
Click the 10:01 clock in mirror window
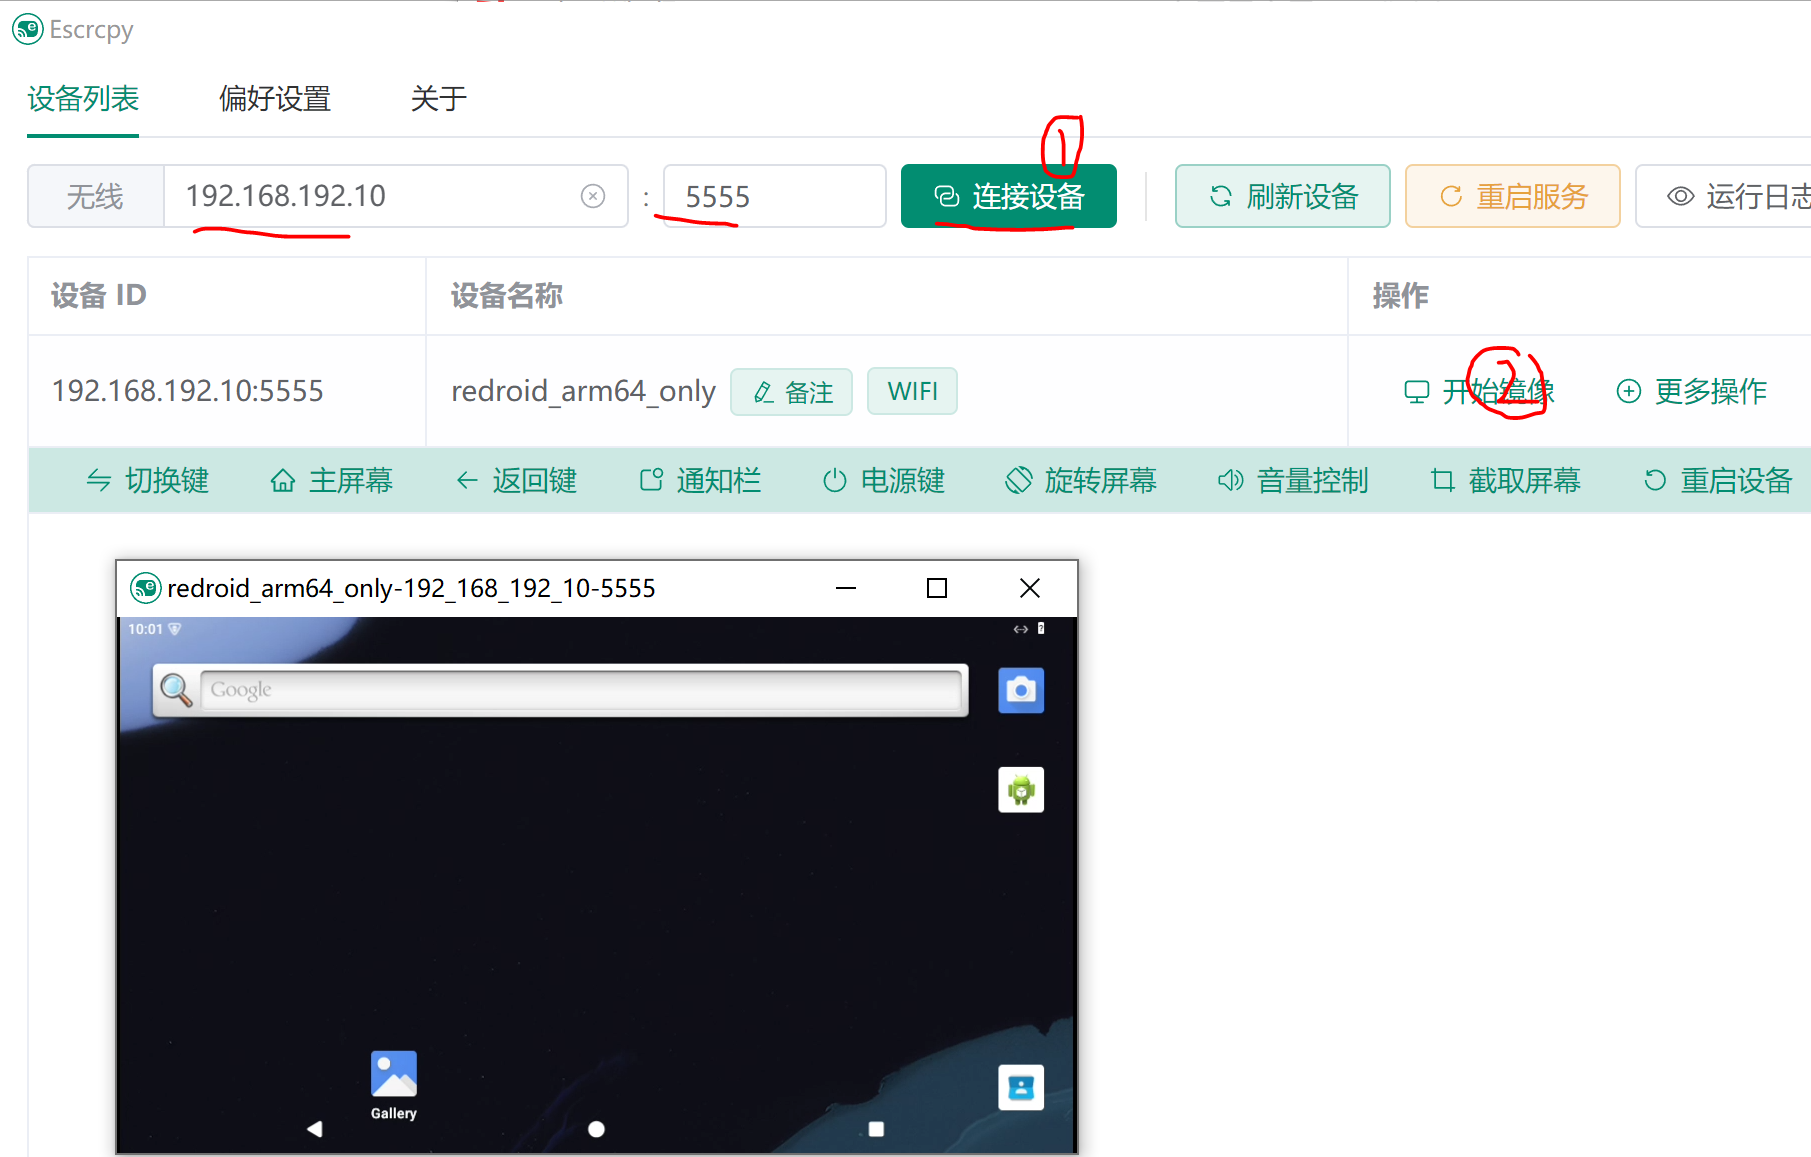pos(145,629)
